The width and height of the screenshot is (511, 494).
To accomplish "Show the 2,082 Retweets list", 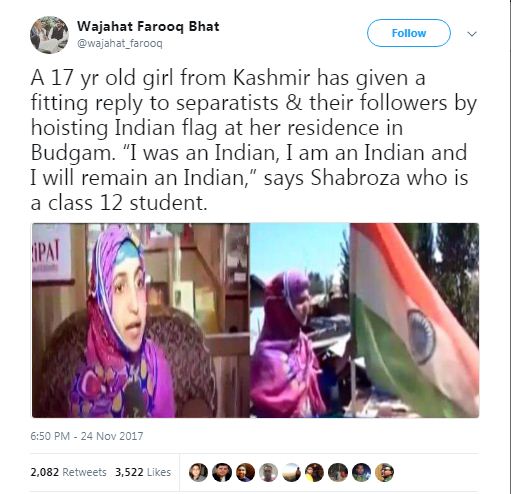I will (68, 472).
